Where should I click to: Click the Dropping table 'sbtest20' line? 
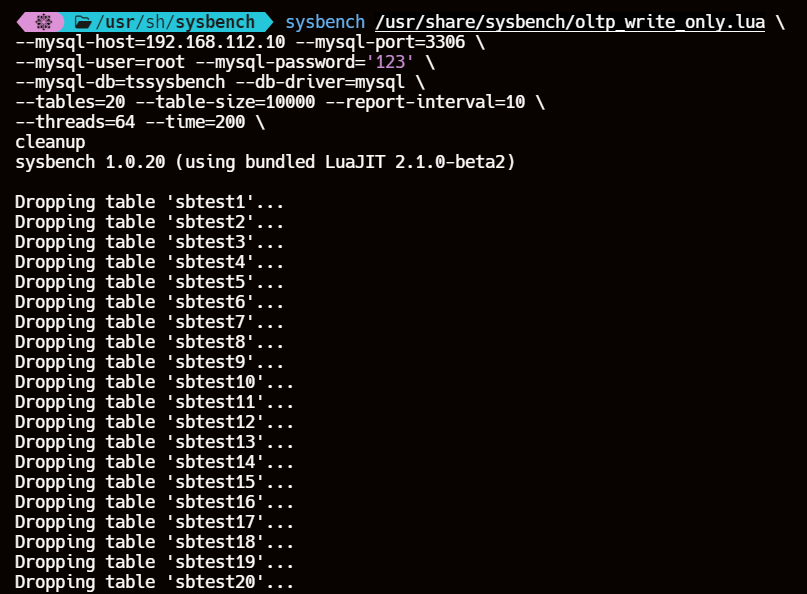click(x=154, y=582)
